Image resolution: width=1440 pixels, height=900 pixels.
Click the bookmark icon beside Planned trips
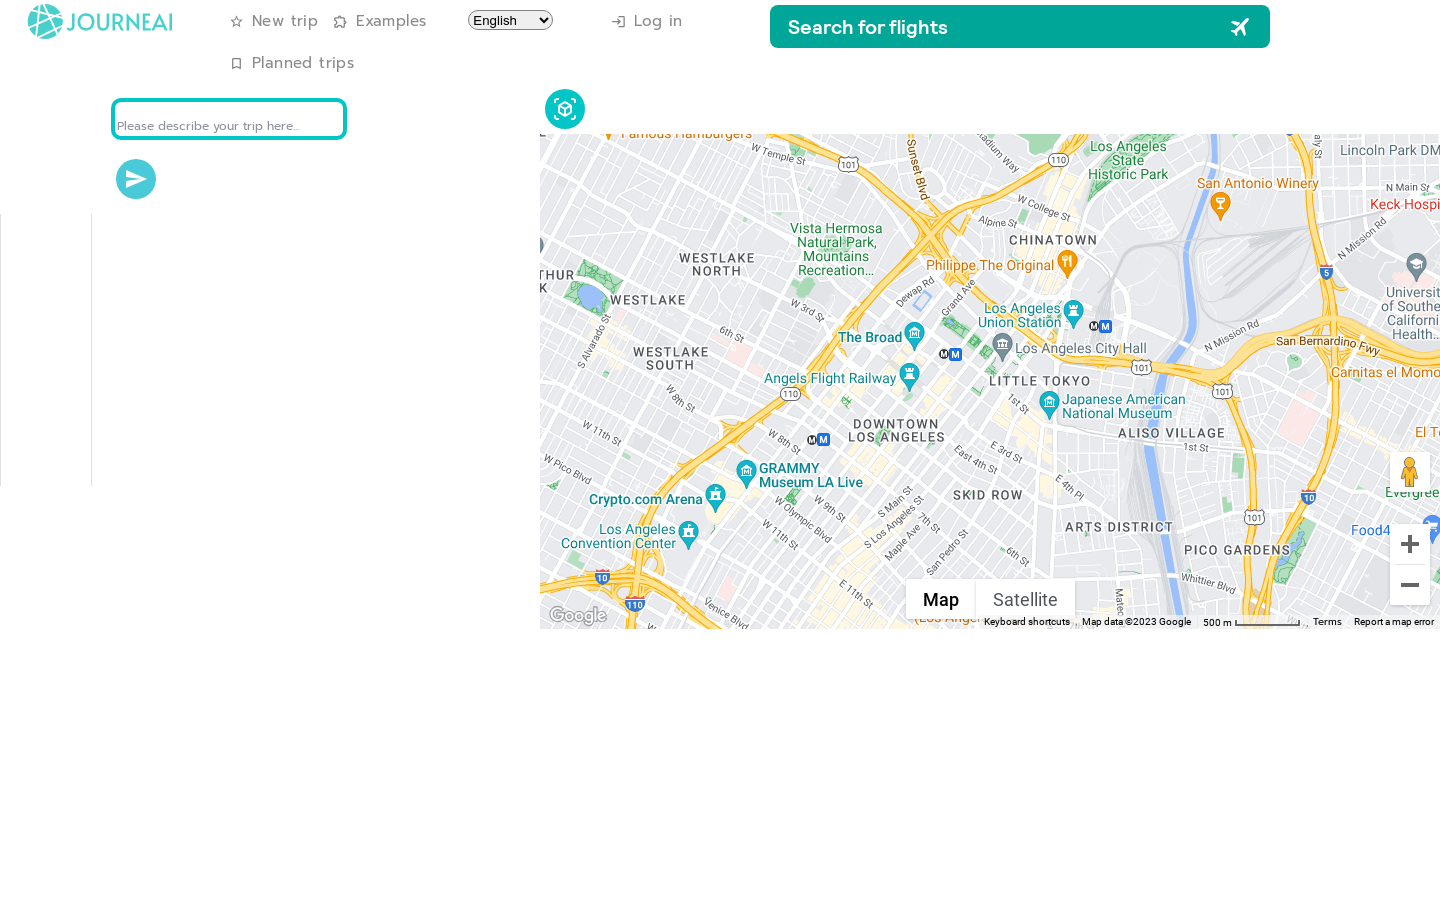tap(236, 64)
